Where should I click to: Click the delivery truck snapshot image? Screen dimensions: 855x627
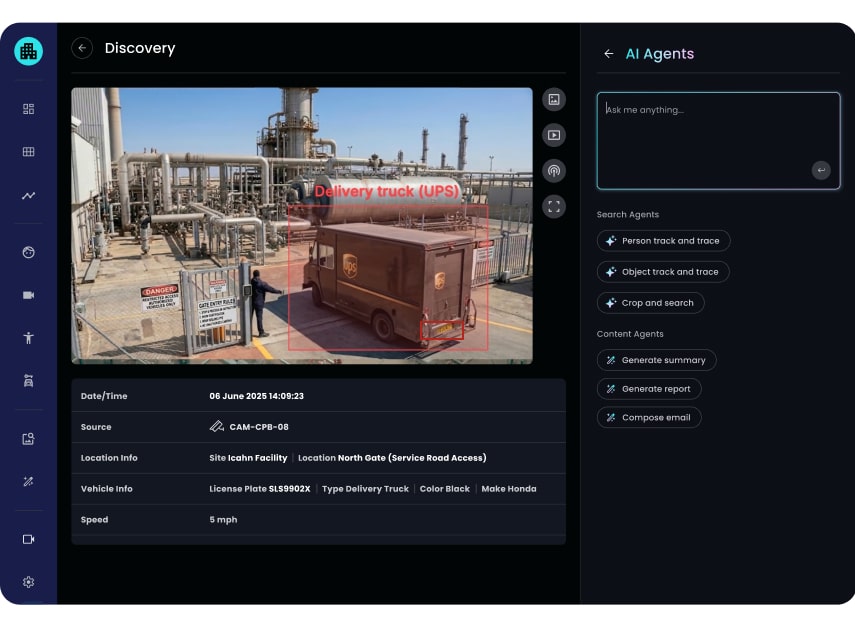302,226
